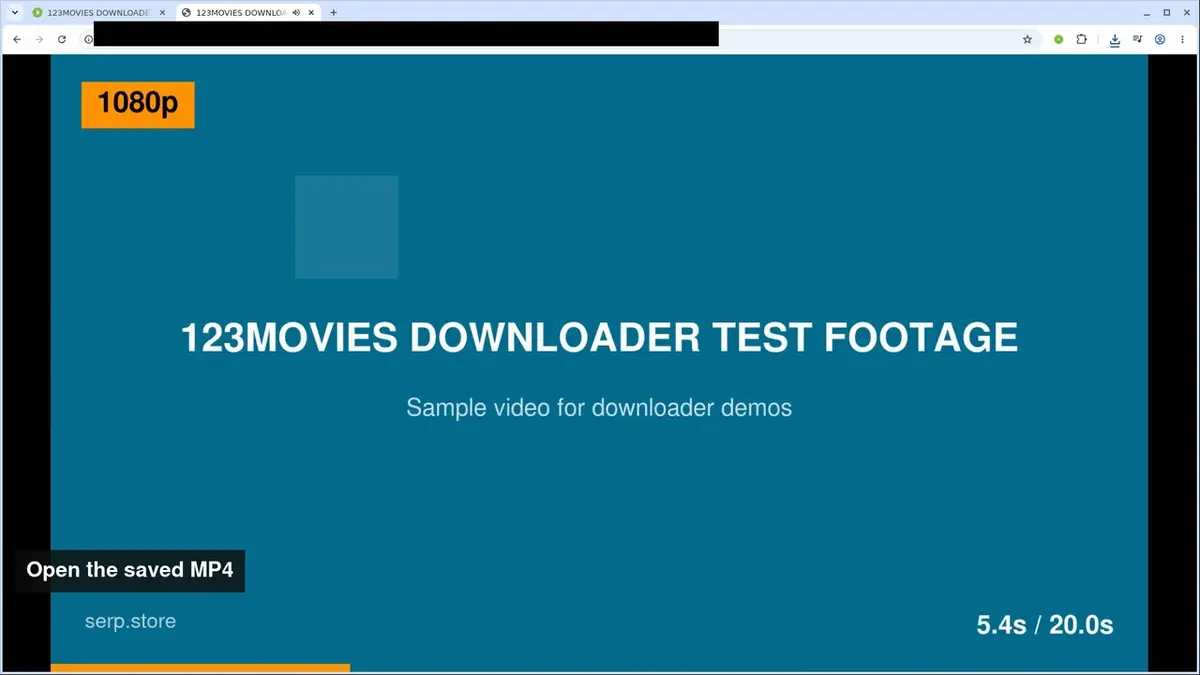Select the active tab with globe favicon

pos(248,12)
